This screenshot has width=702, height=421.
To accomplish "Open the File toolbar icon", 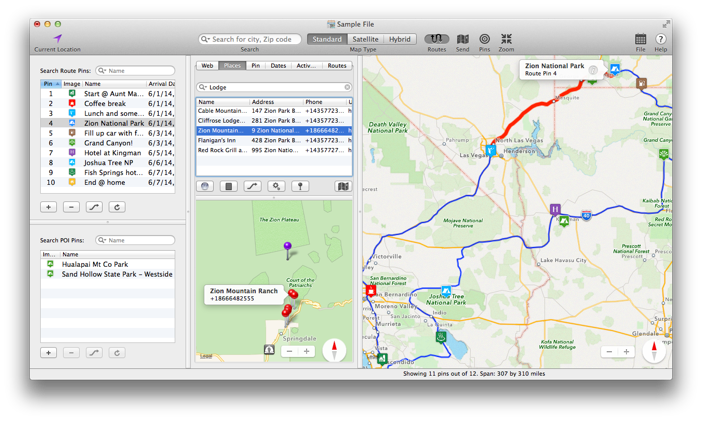I will click(640, 39).
